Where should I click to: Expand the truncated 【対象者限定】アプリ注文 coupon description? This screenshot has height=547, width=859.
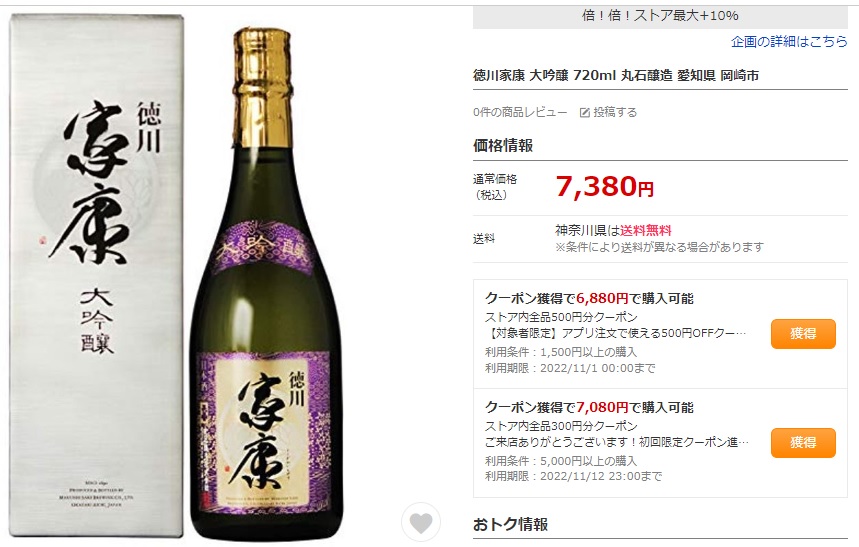[615, 333]
